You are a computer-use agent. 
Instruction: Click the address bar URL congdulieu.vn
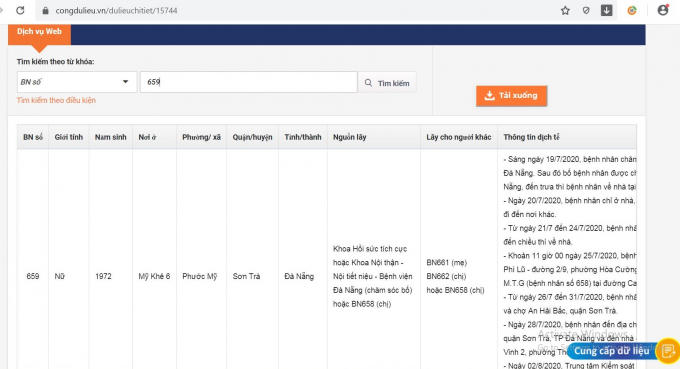pyautogui.click(x=116, y=10)
